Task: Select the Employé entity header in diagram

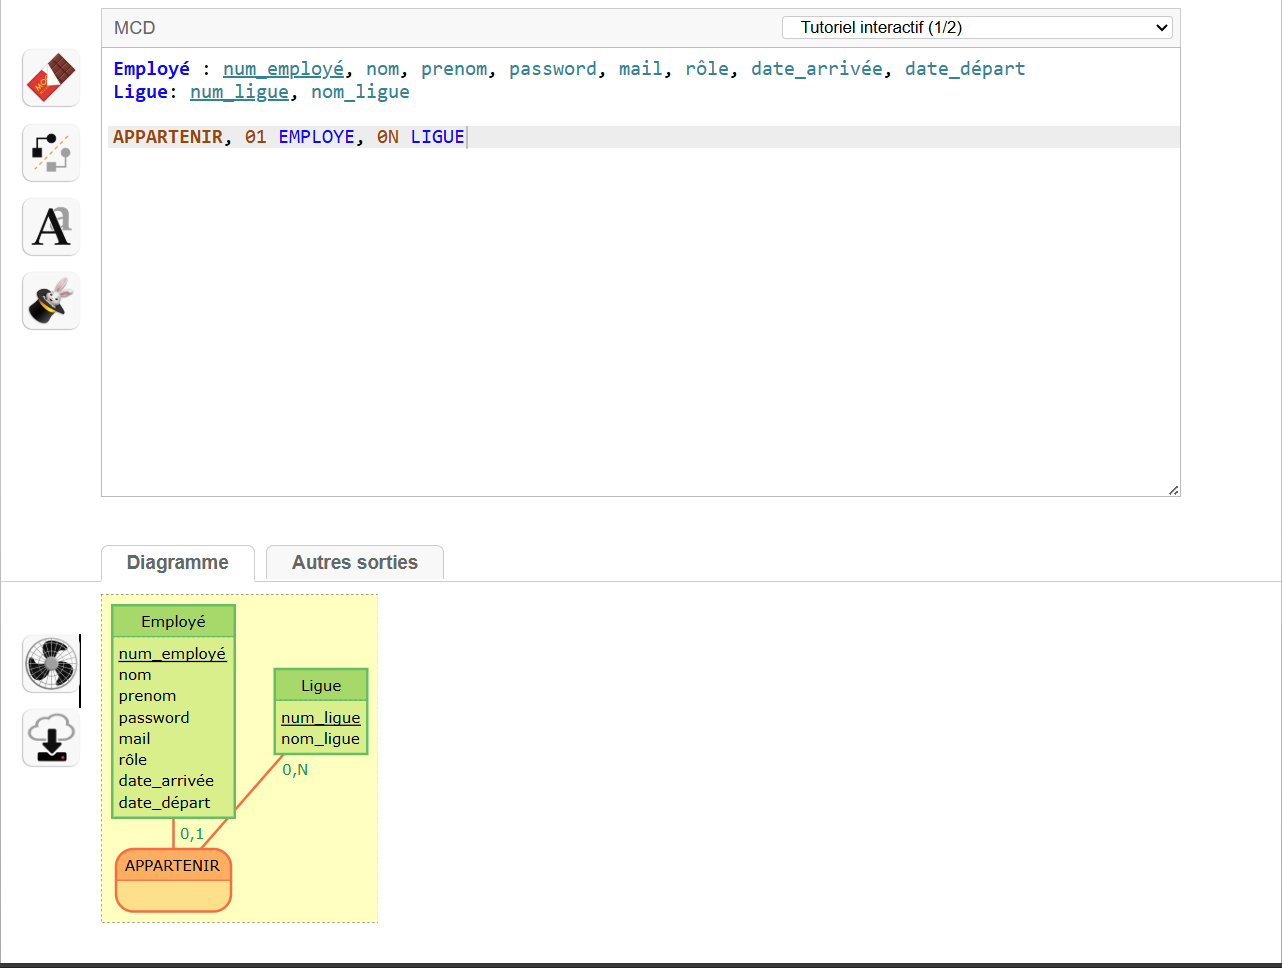Action: pos(173,622)
